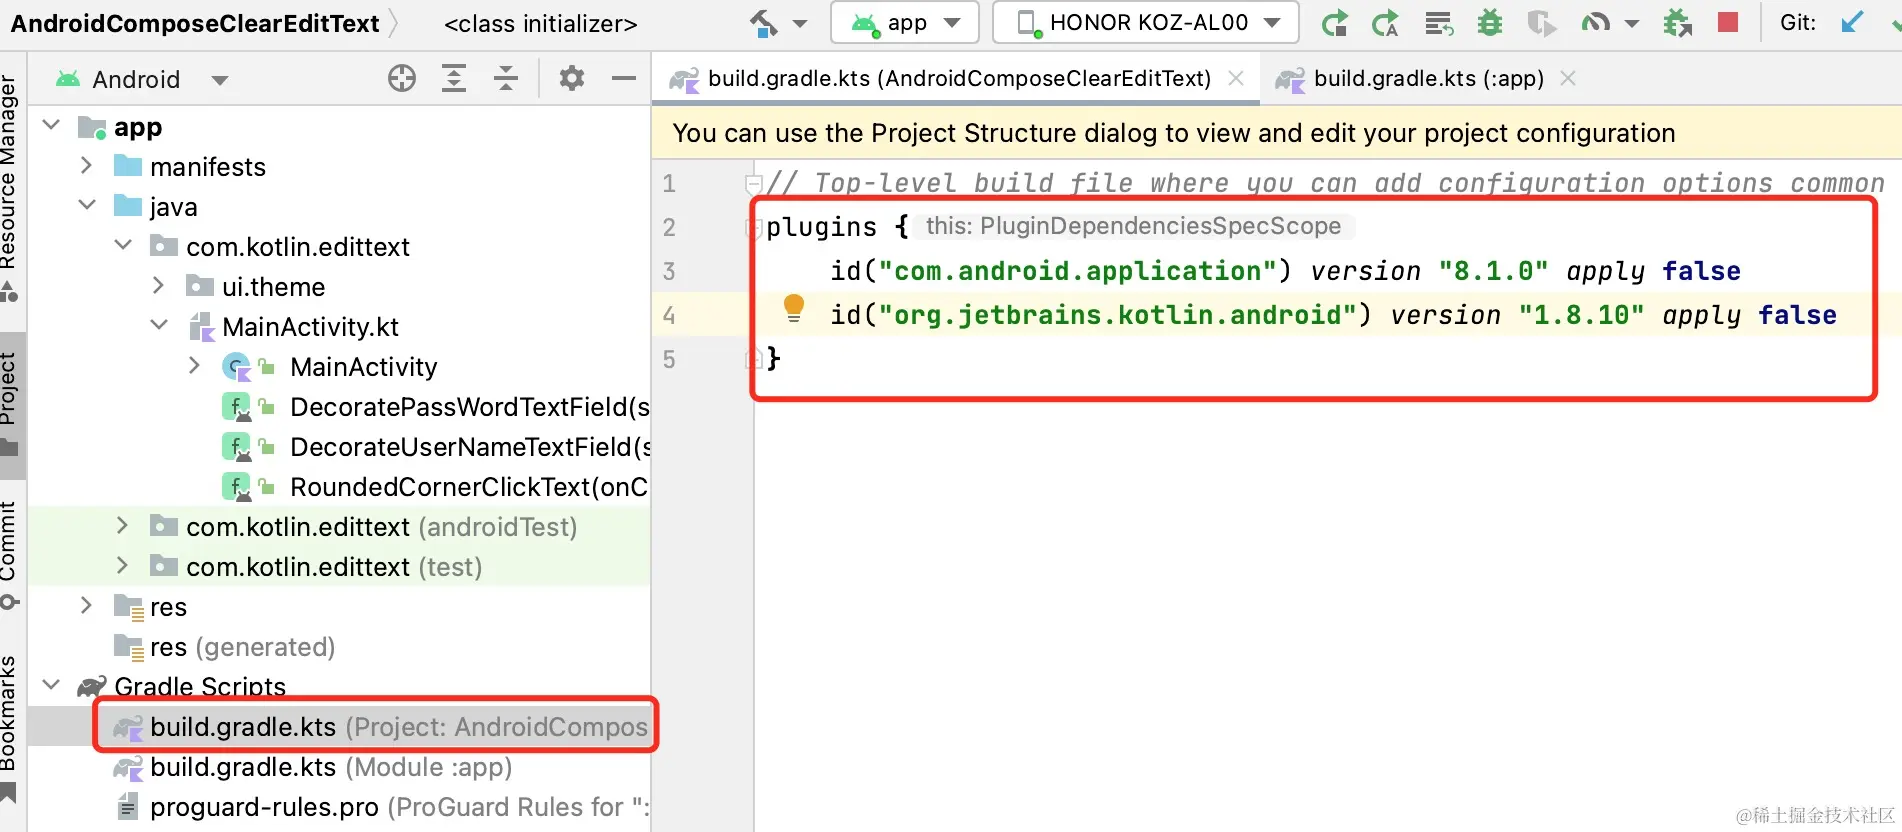Open the HONOR KOZ-AL00 device selector
Screen dimensions: 1902x832
[x=1146, y=23]
